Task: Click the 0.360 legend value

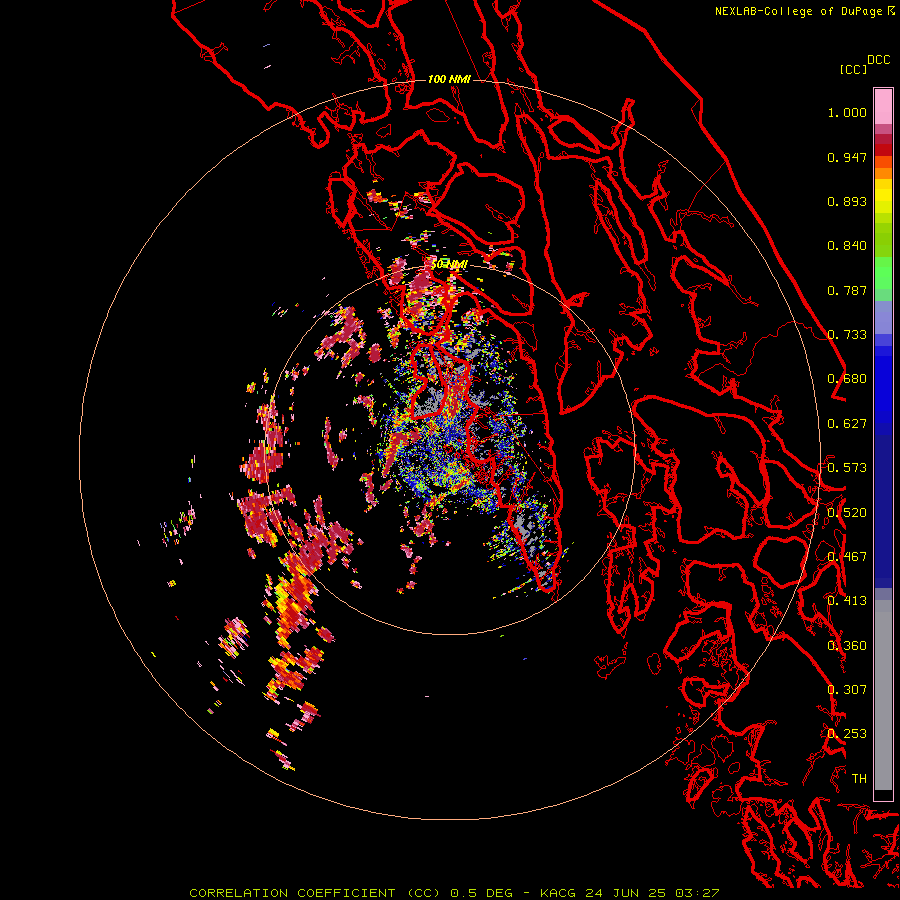Action: 847,646
